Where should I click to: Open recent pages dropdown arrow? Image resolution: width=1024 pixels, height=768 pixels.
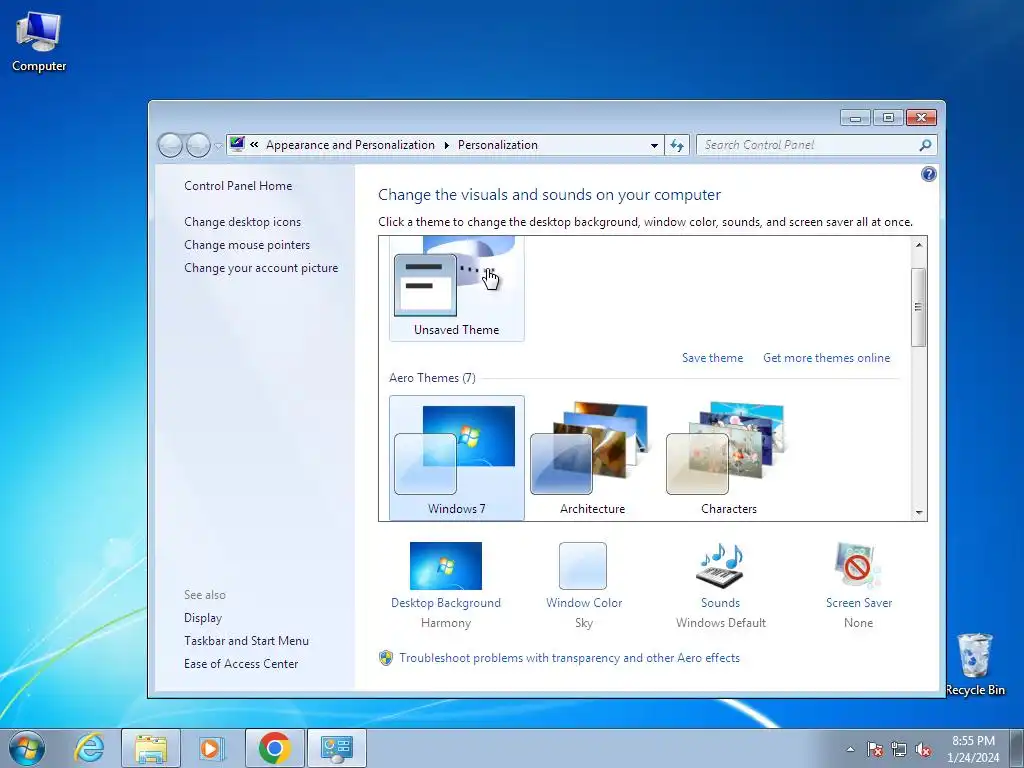pos(218,146)
